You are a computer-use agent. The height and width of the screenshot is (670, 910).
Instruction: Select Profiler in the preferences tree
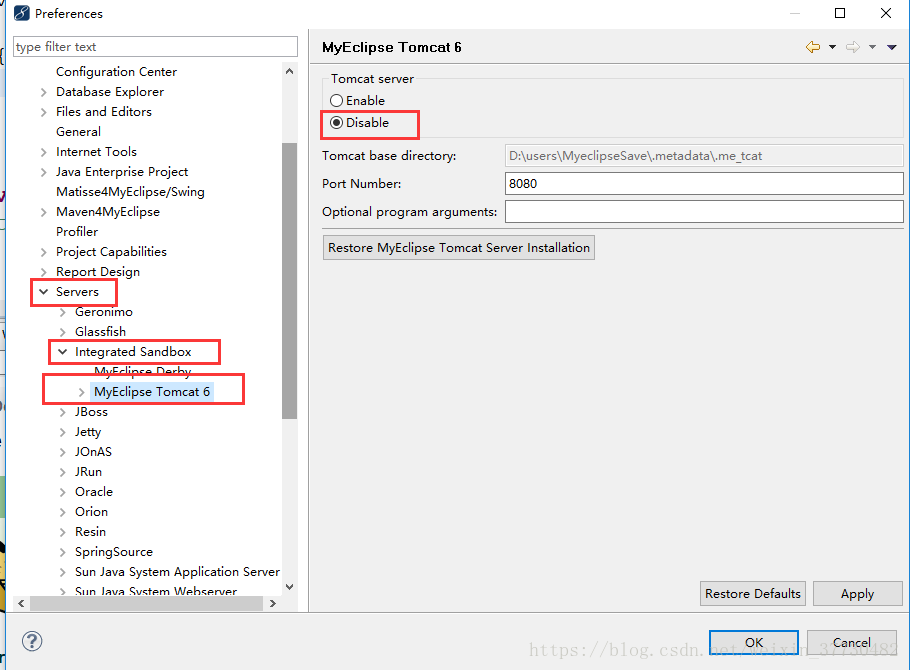(x=77, y=232)
